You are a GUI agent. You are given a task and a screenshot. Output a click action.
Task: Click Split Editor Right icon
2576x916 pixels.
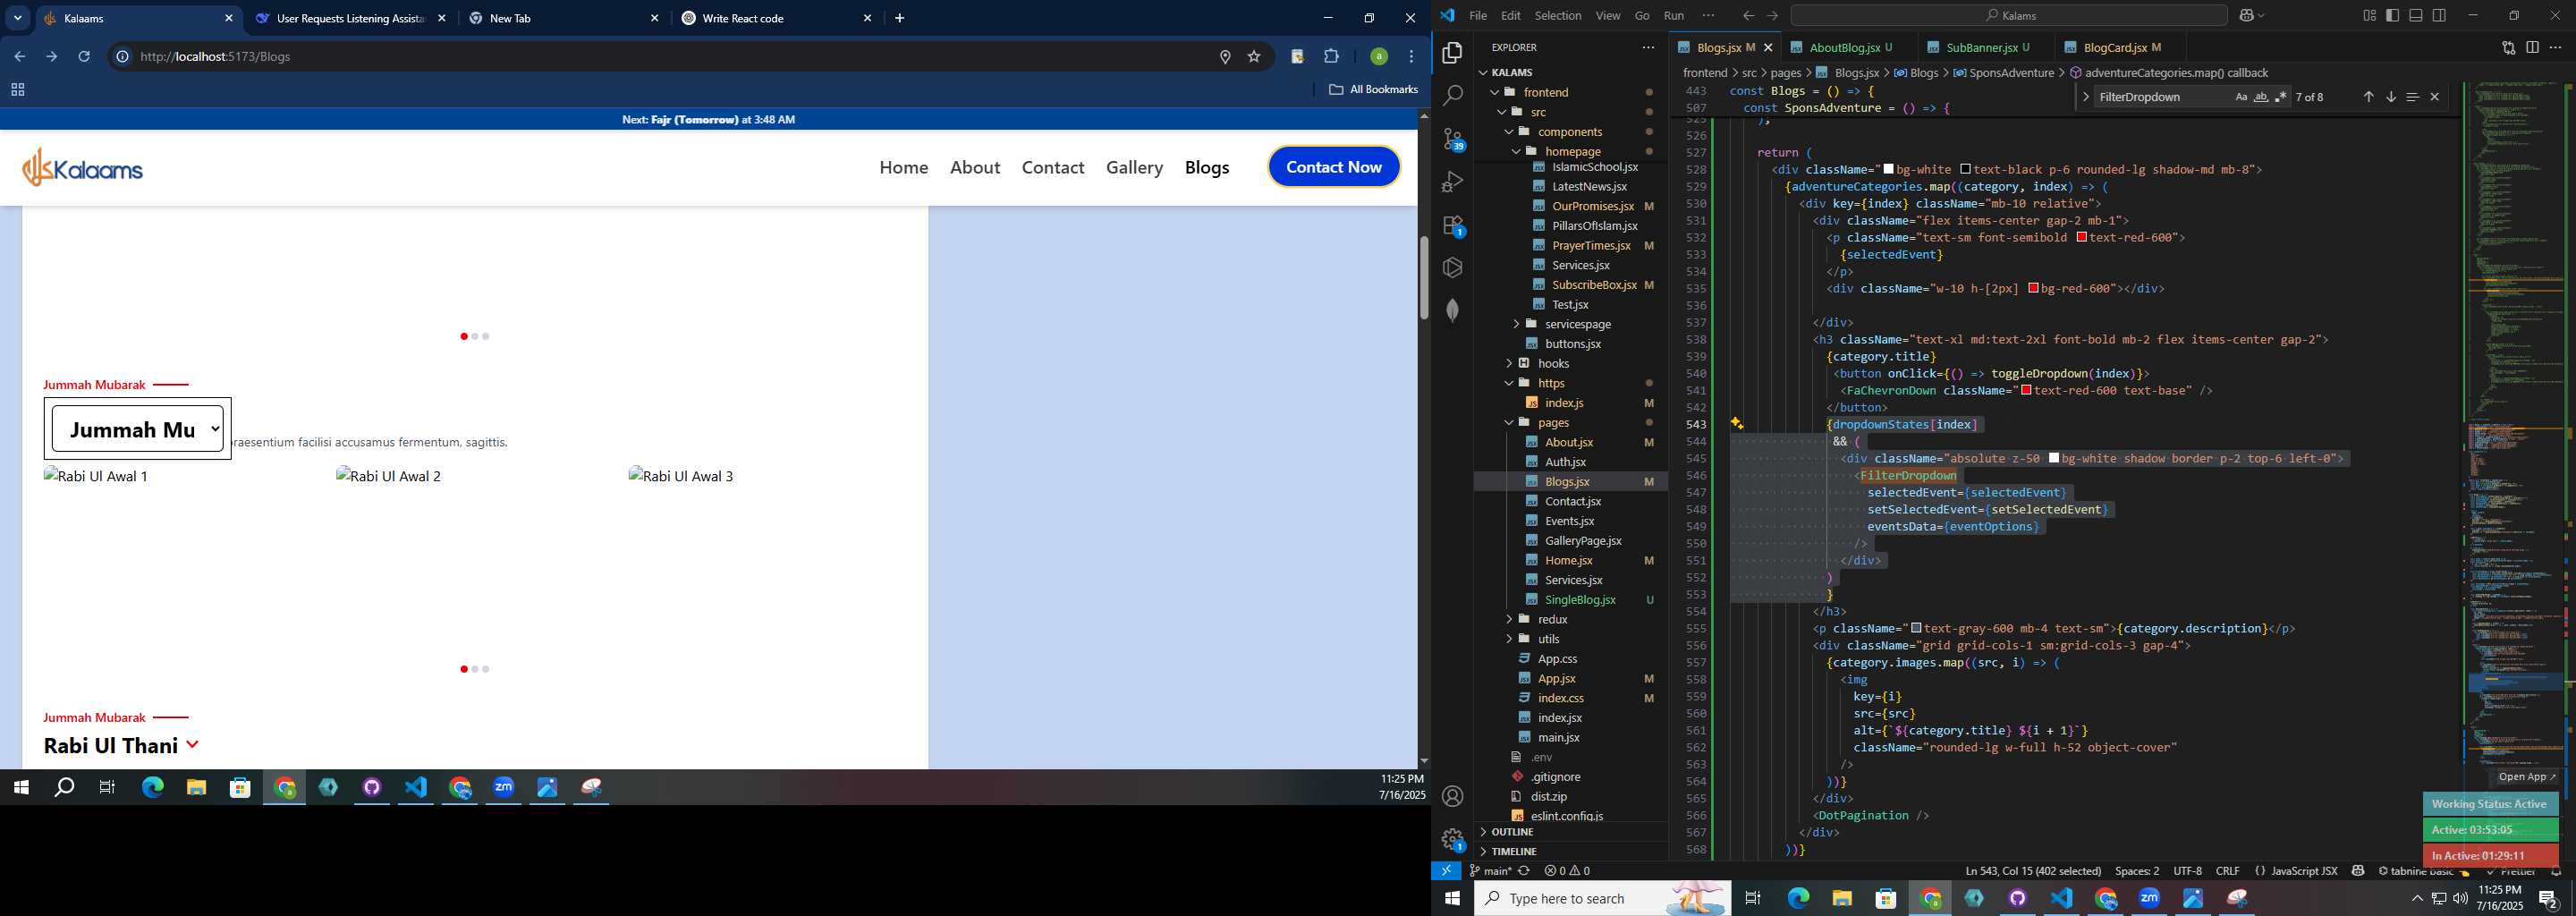tap(2532, 47)
